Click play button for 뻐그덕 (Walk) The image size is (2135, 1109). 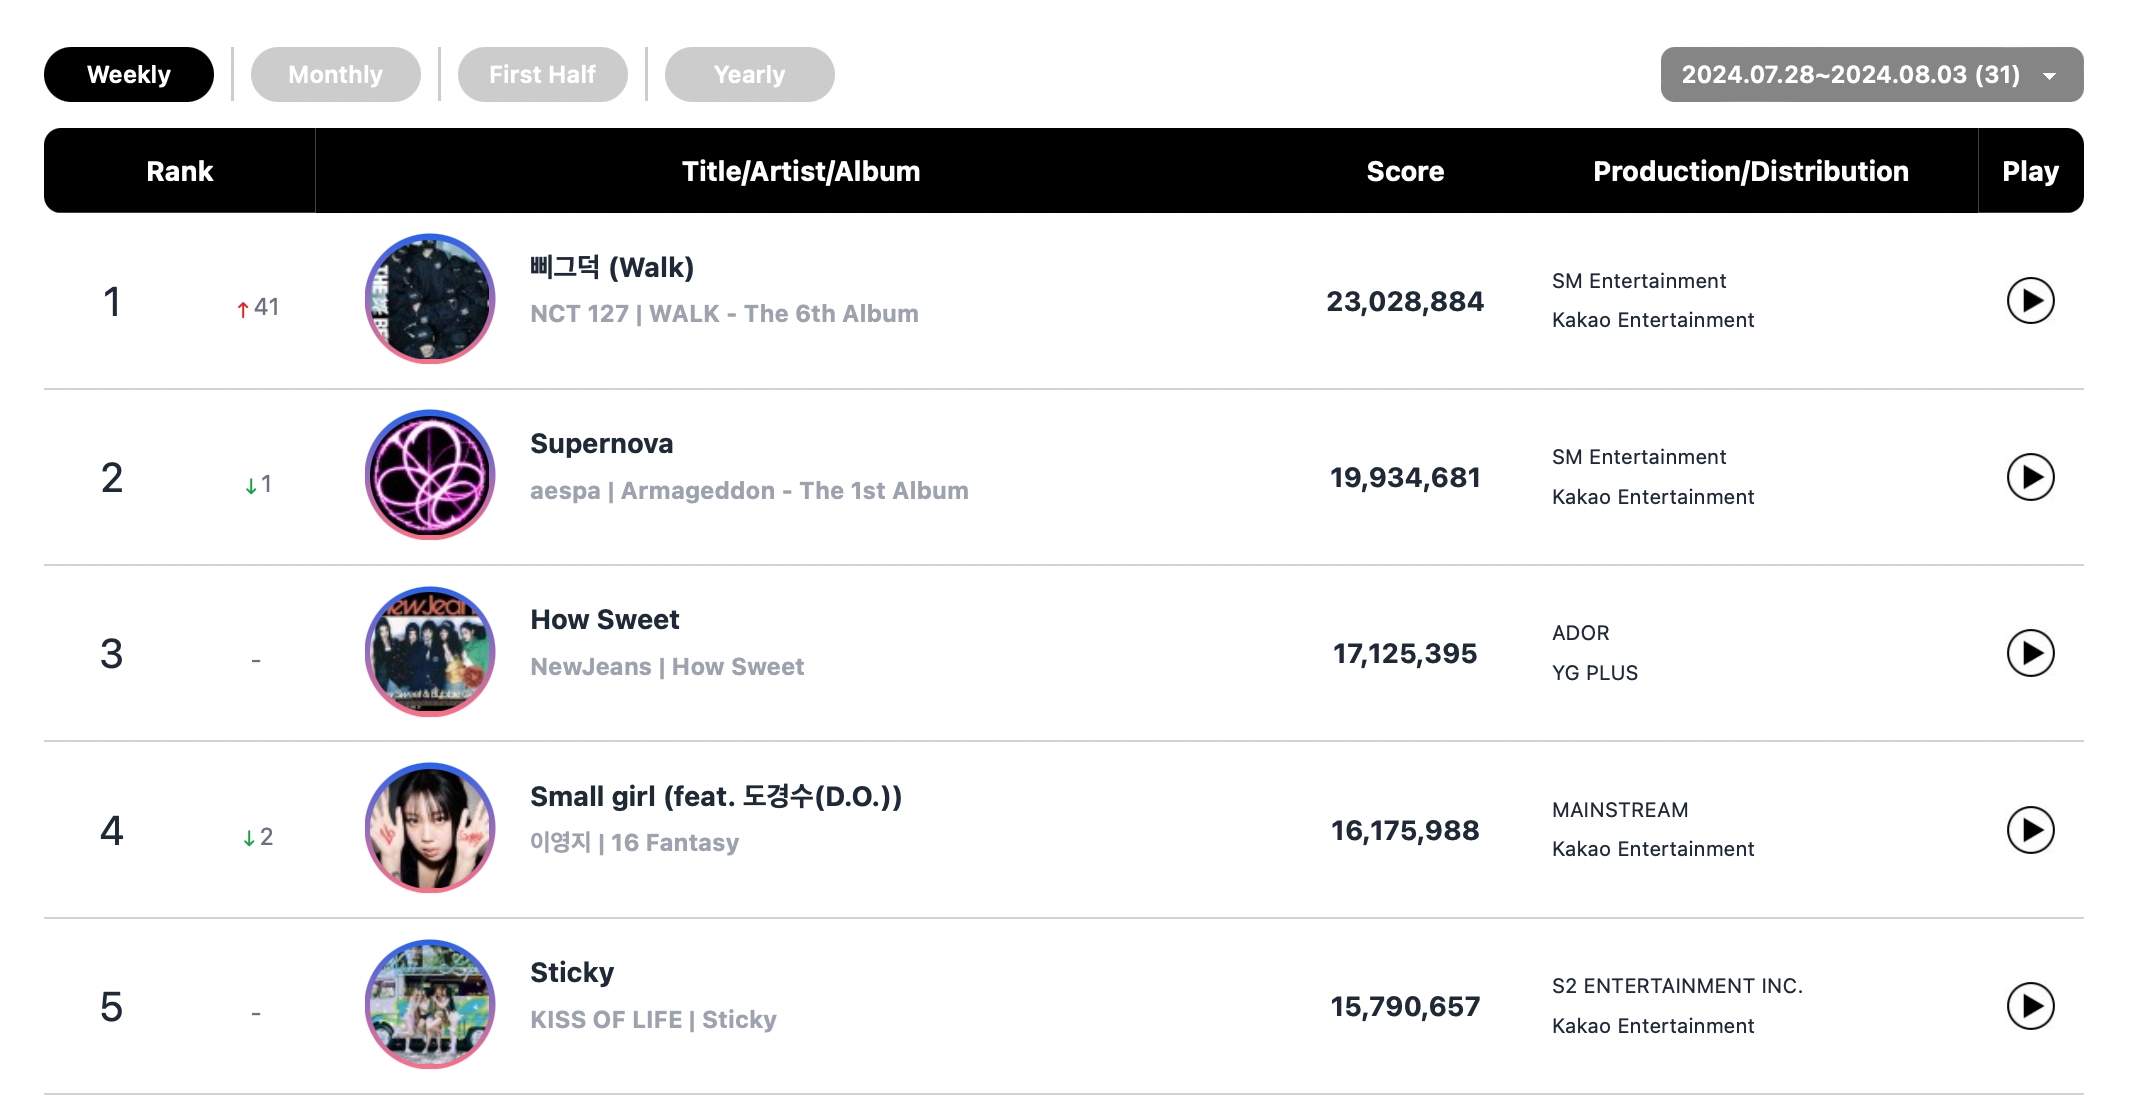(2029, 300)
